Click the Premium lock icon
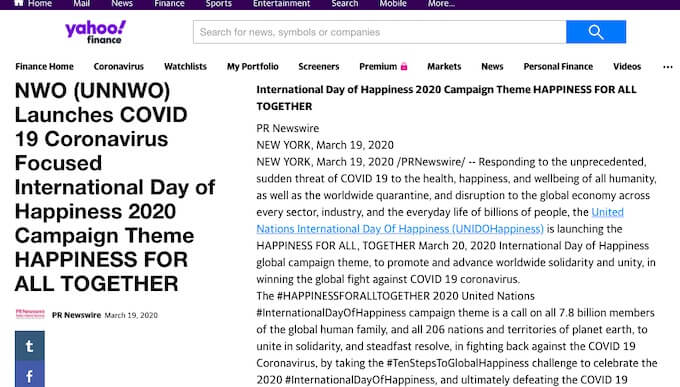 (x=404, y=66)
